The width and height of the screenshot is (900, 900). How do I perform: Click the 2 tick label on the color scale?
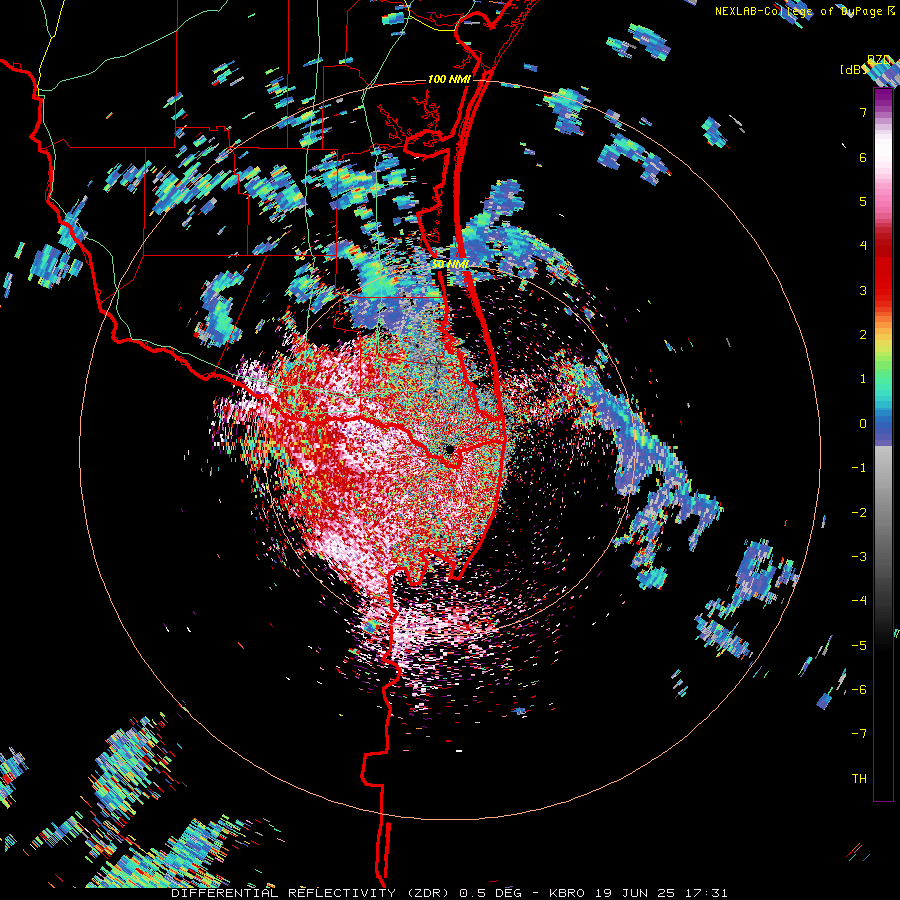pos(863,335)
